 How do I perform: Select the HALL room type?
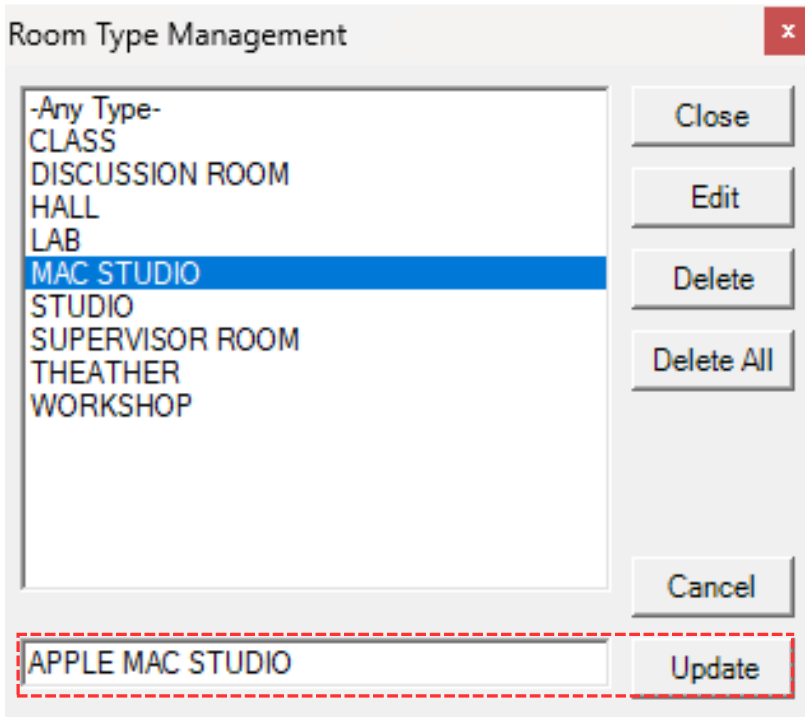click(x=65, y=207)
